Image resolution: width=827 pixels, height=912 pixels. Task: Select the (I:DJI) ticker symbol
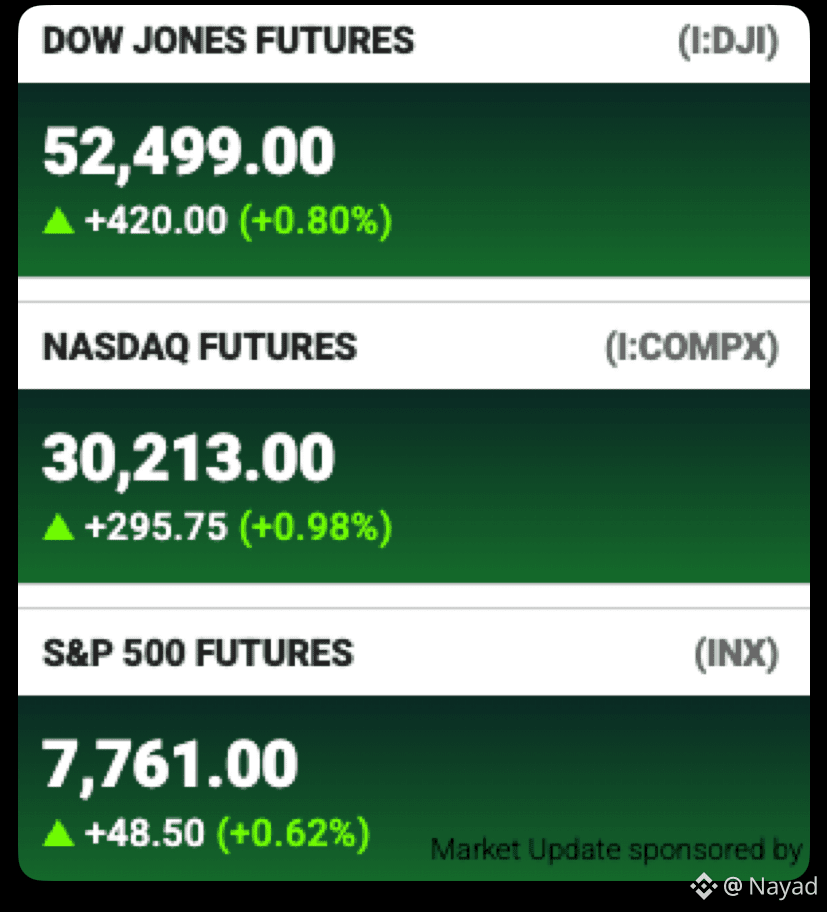tap(728, 42)
